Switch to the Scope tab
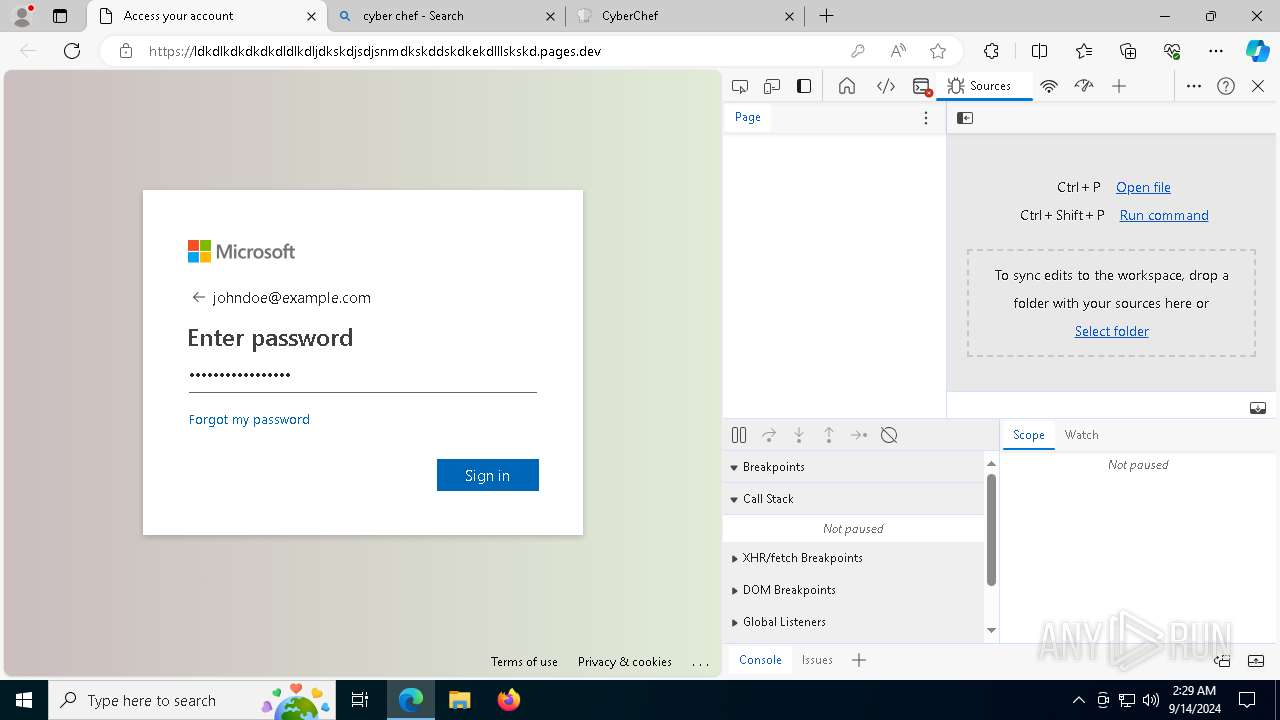The height and width of the screenshot is (720, 1280). pos(1028,435)
